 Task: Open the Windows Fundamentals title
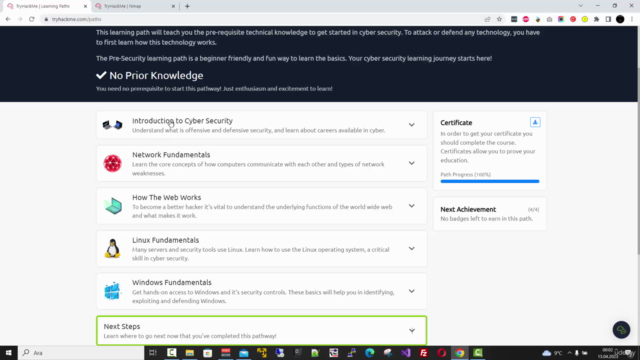[x=171, y=282]
